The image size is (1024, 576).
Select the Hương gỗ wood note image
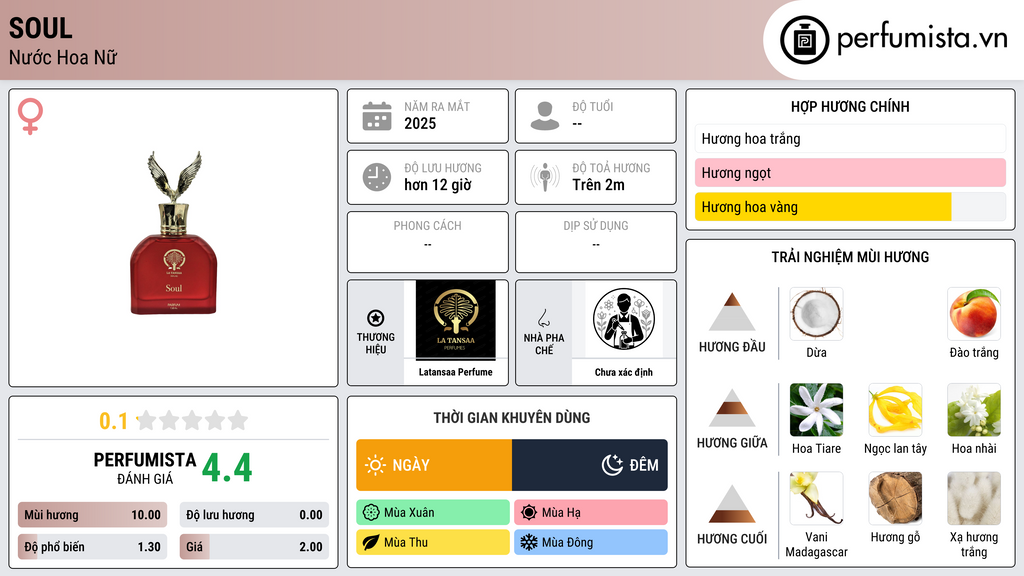pos(895,499)
